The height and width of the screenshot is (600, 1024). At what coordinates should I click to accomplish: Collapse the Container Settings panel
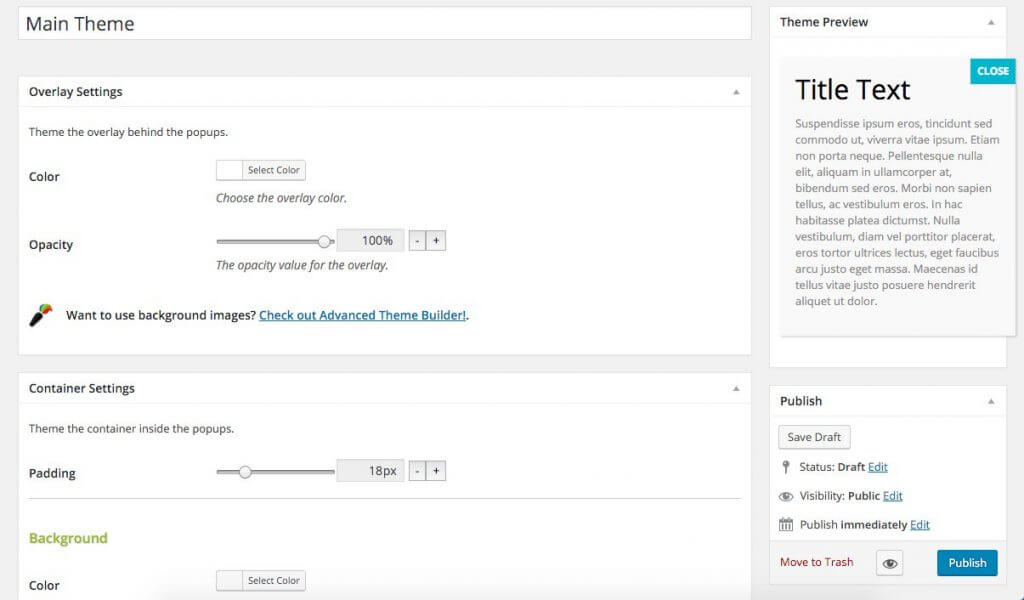(736, 389)
